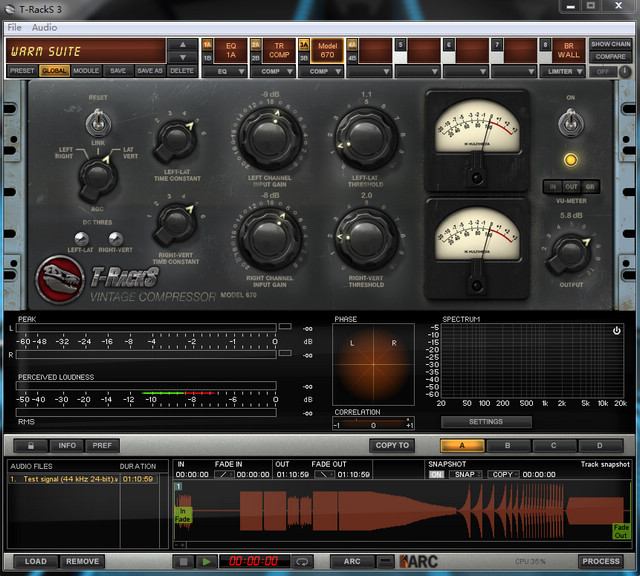The image size is (640, 576).
Task: Toggle the OFF button beside Compare
Action: (x=603, y=72)
